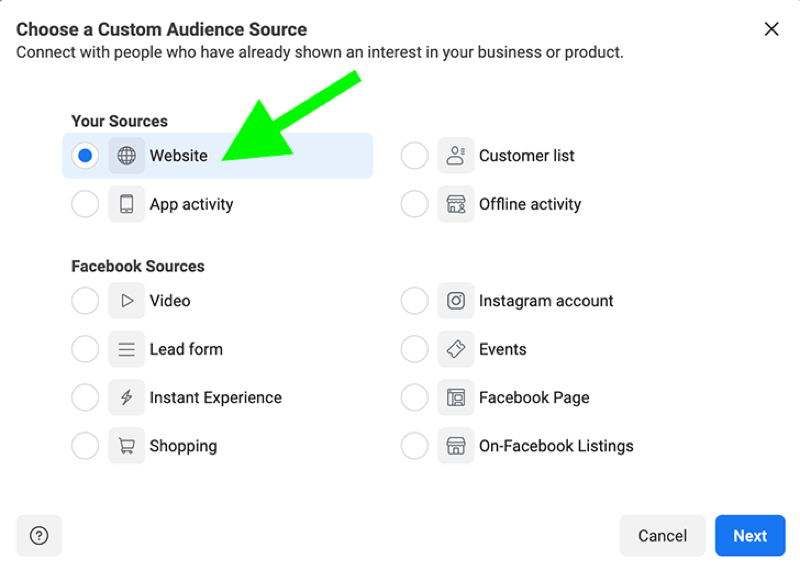Close the Custom Audience Source dialog
This screenshot has width=800, height=562.
771,29
